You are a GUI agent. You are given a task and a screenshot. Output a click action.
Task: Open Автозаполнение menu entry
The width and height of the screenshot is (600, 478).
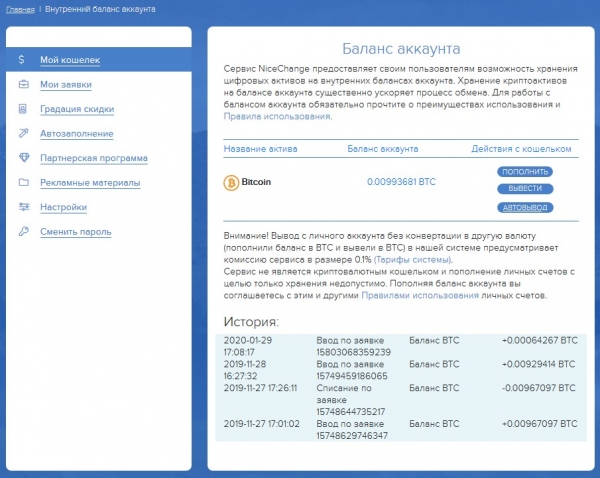(x=77, y=134)
